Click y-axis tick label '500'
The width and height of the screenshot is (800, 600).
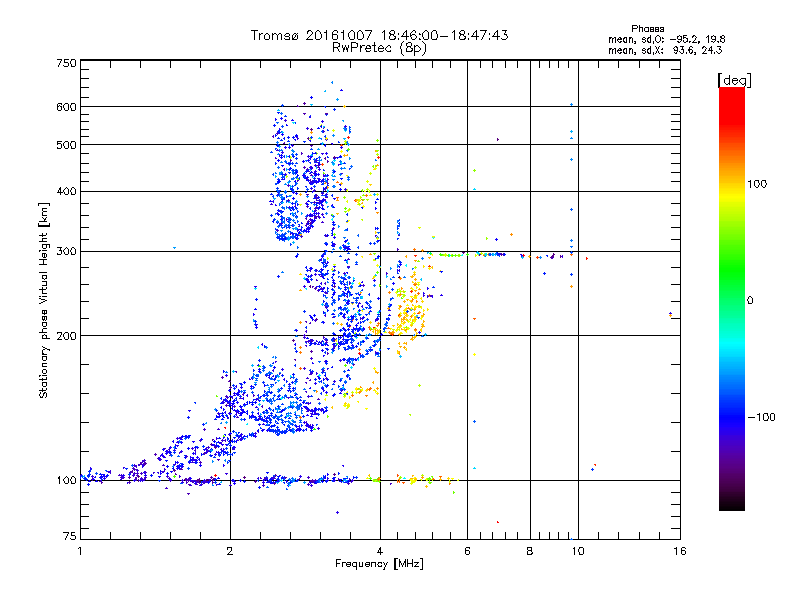pos(67,145)
